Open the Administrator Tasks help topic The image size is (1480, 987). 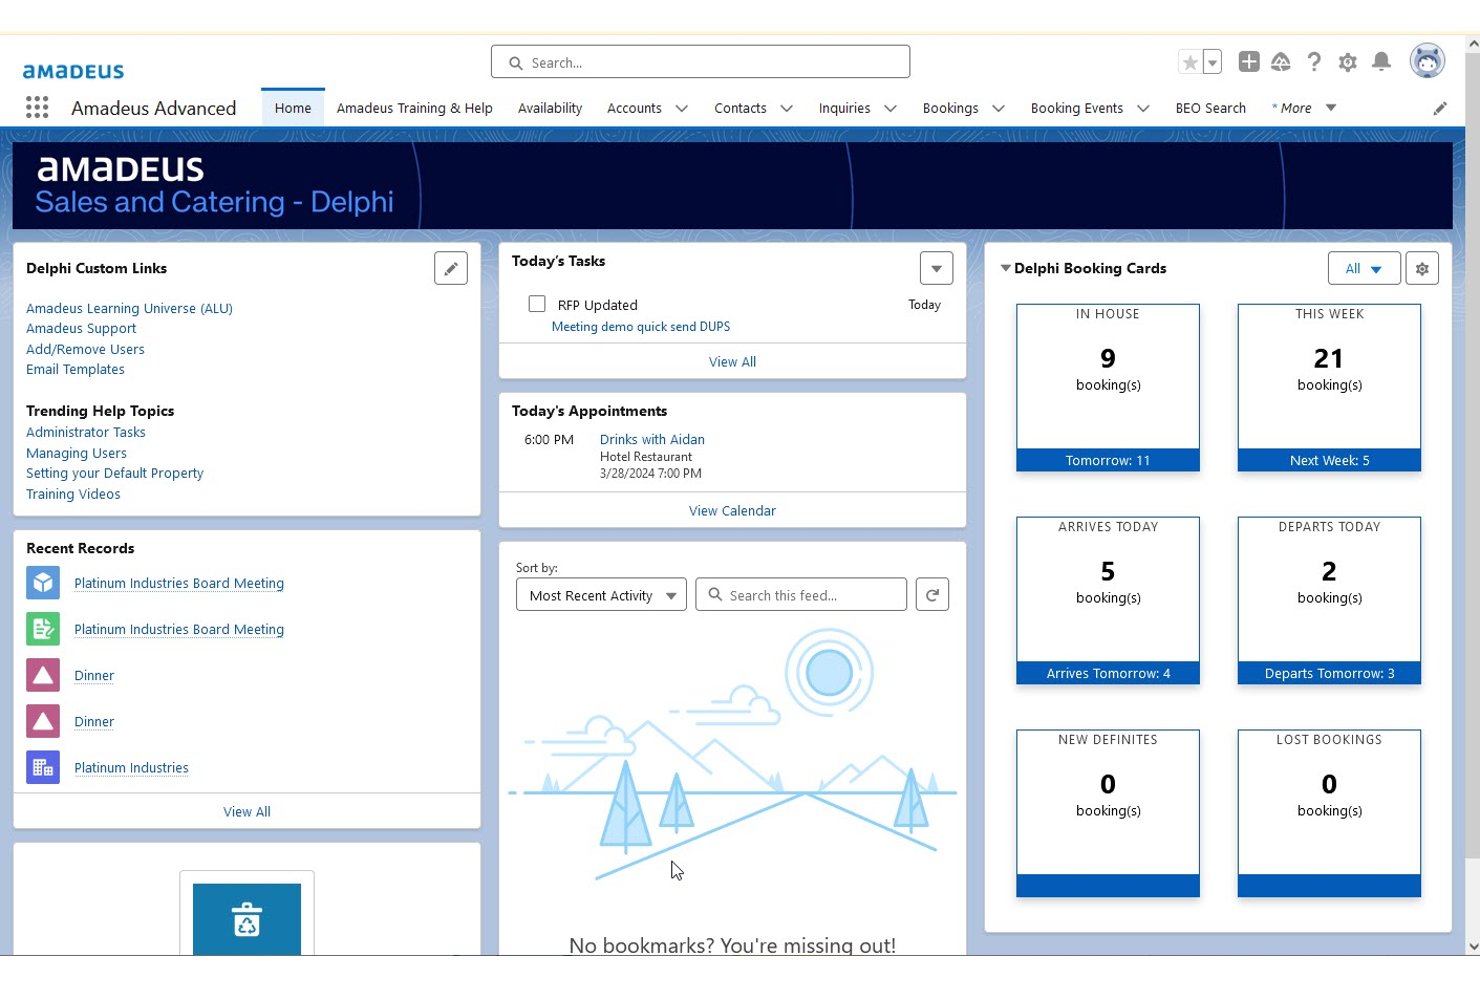(86, 432)
